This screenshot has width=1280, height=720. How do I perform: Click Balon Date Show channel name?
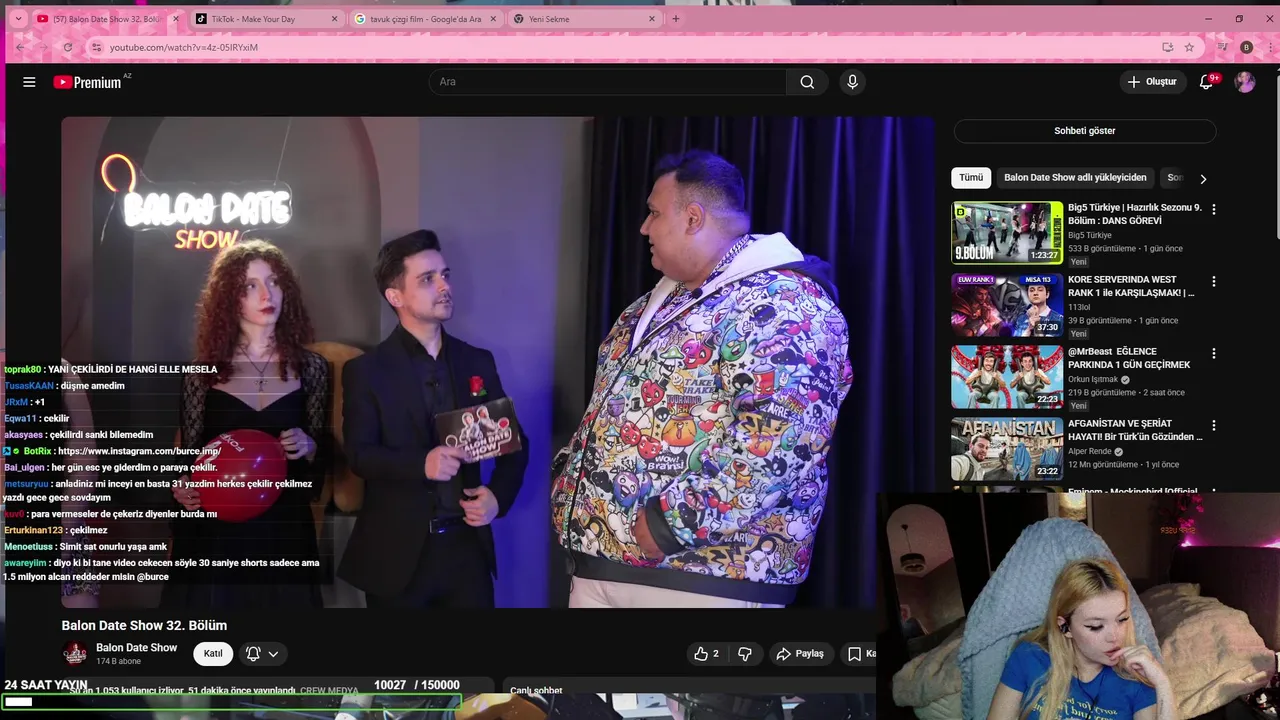(x=136, y=648)
